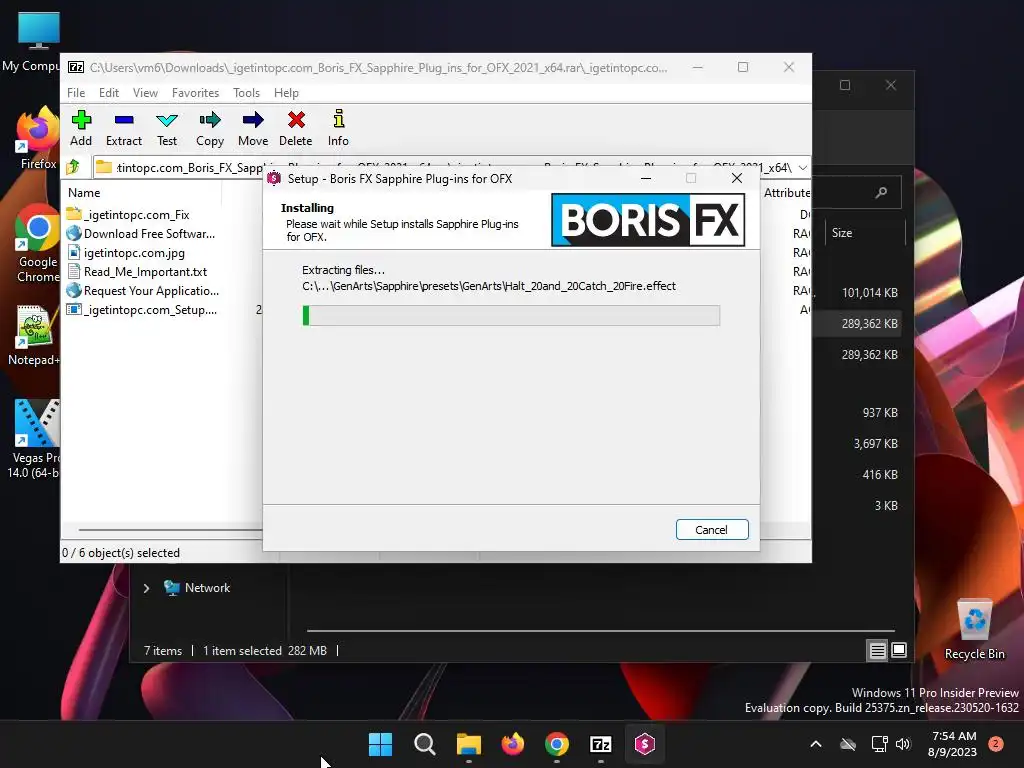The width and height of the screenshot is (1024, 768).
Task: Switch to Sapphire setup in taskbar
Action: click(x=645, y=744)
